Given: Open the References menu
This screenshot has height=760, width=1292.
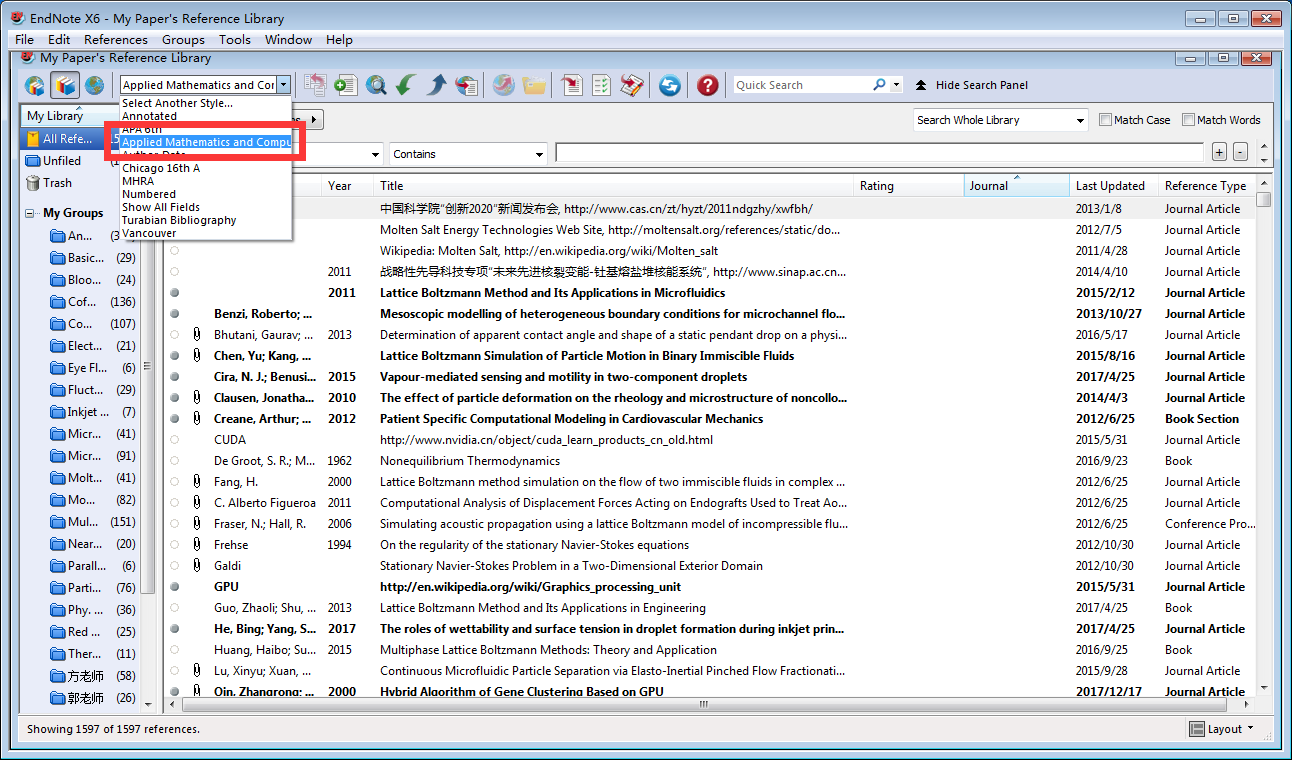Looking at the screenshot, I should click(x=116, y=40).
